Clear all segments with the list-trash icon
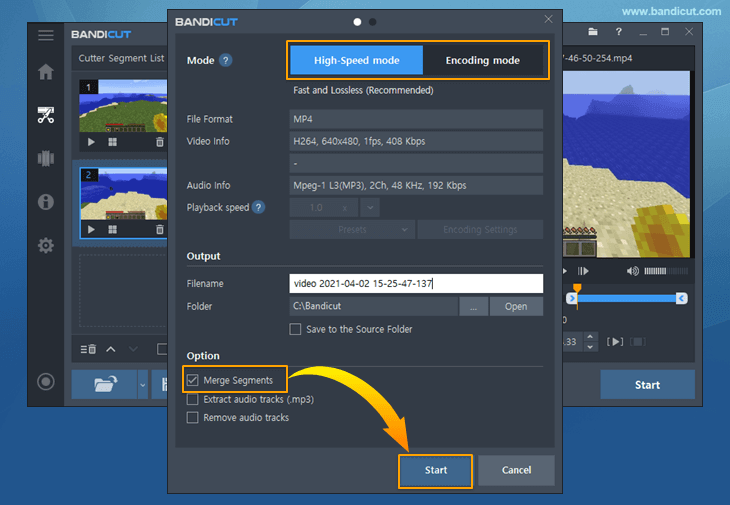 [x=88, y=349]
